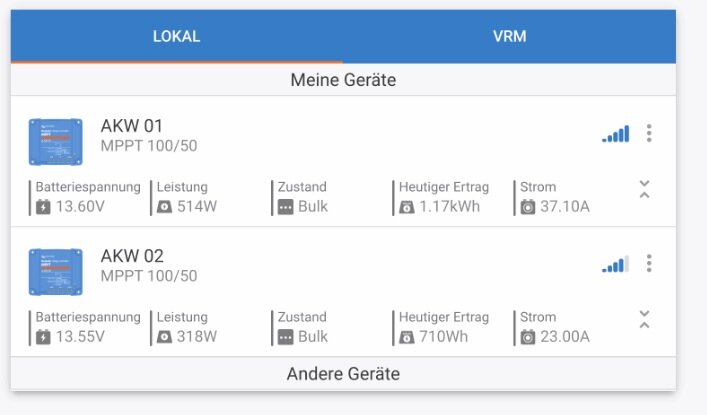Viewport: 707px width, 415px height.
Task: Click the AKW 01 MPPT device thumbnail
Action: (x=55, y=142)
